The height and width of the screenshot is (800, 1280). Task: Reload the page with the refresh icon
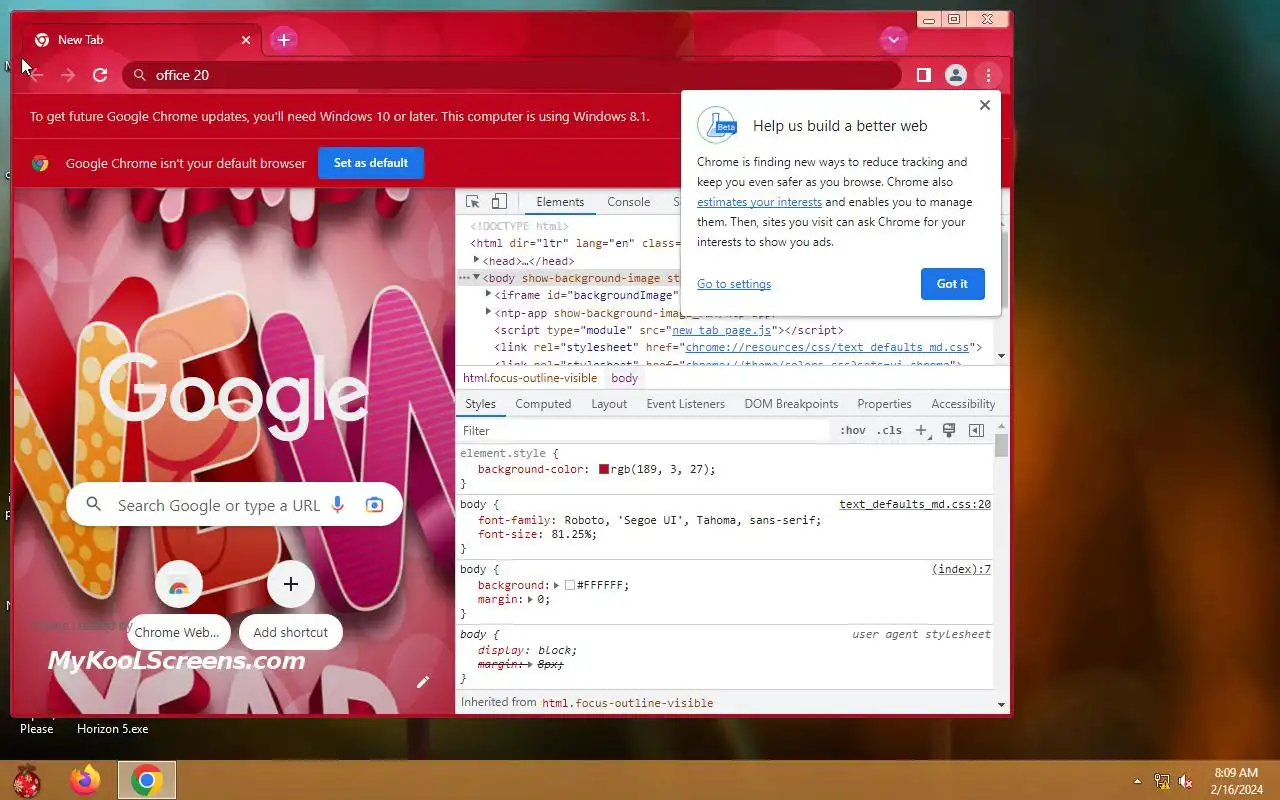100,75
